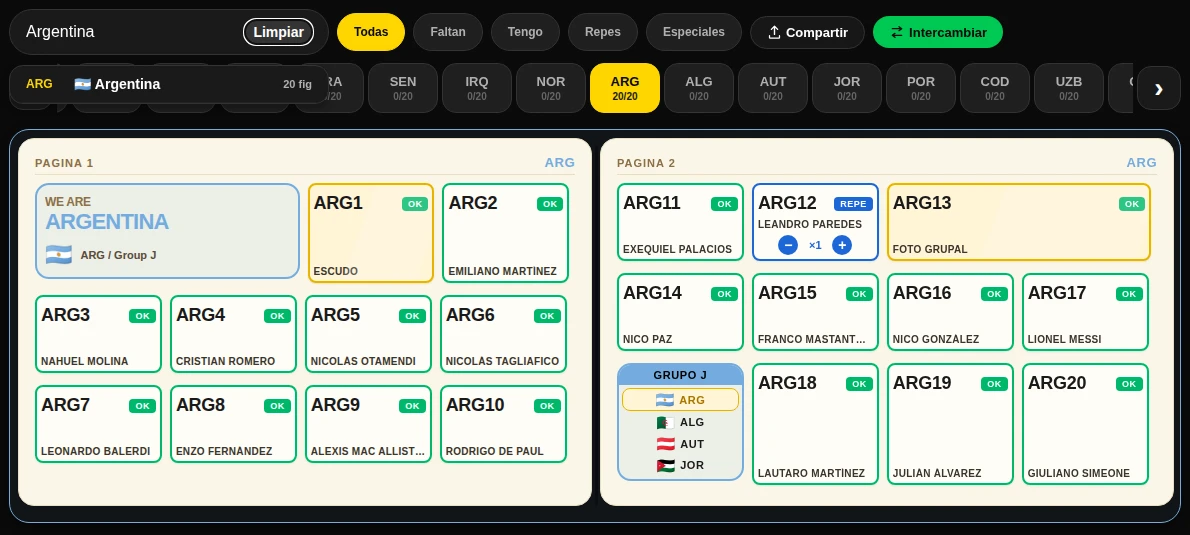The width and height of the screenshot is (1190, 535).
Task: Click the green Intercambiar button
Action: 938,32
